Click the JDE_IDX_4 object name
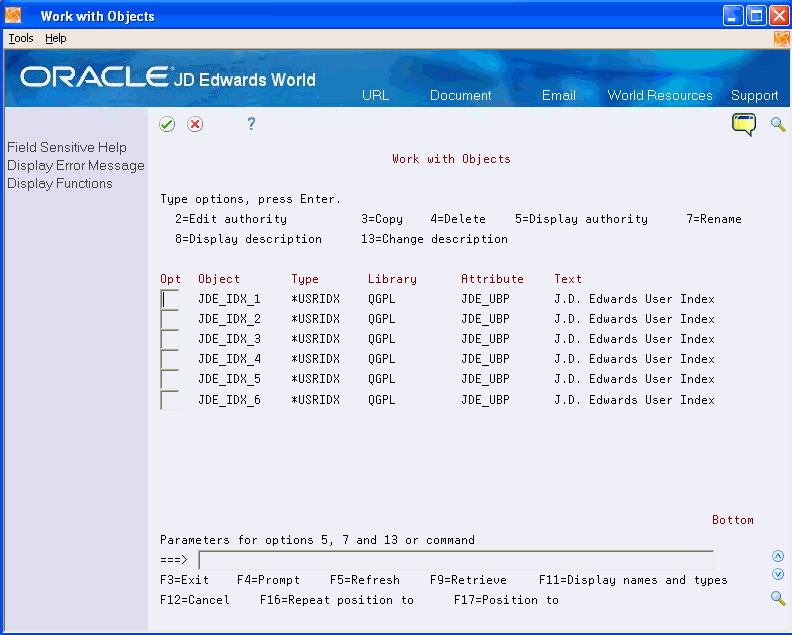The image size is (792, 635). point(229,359)
